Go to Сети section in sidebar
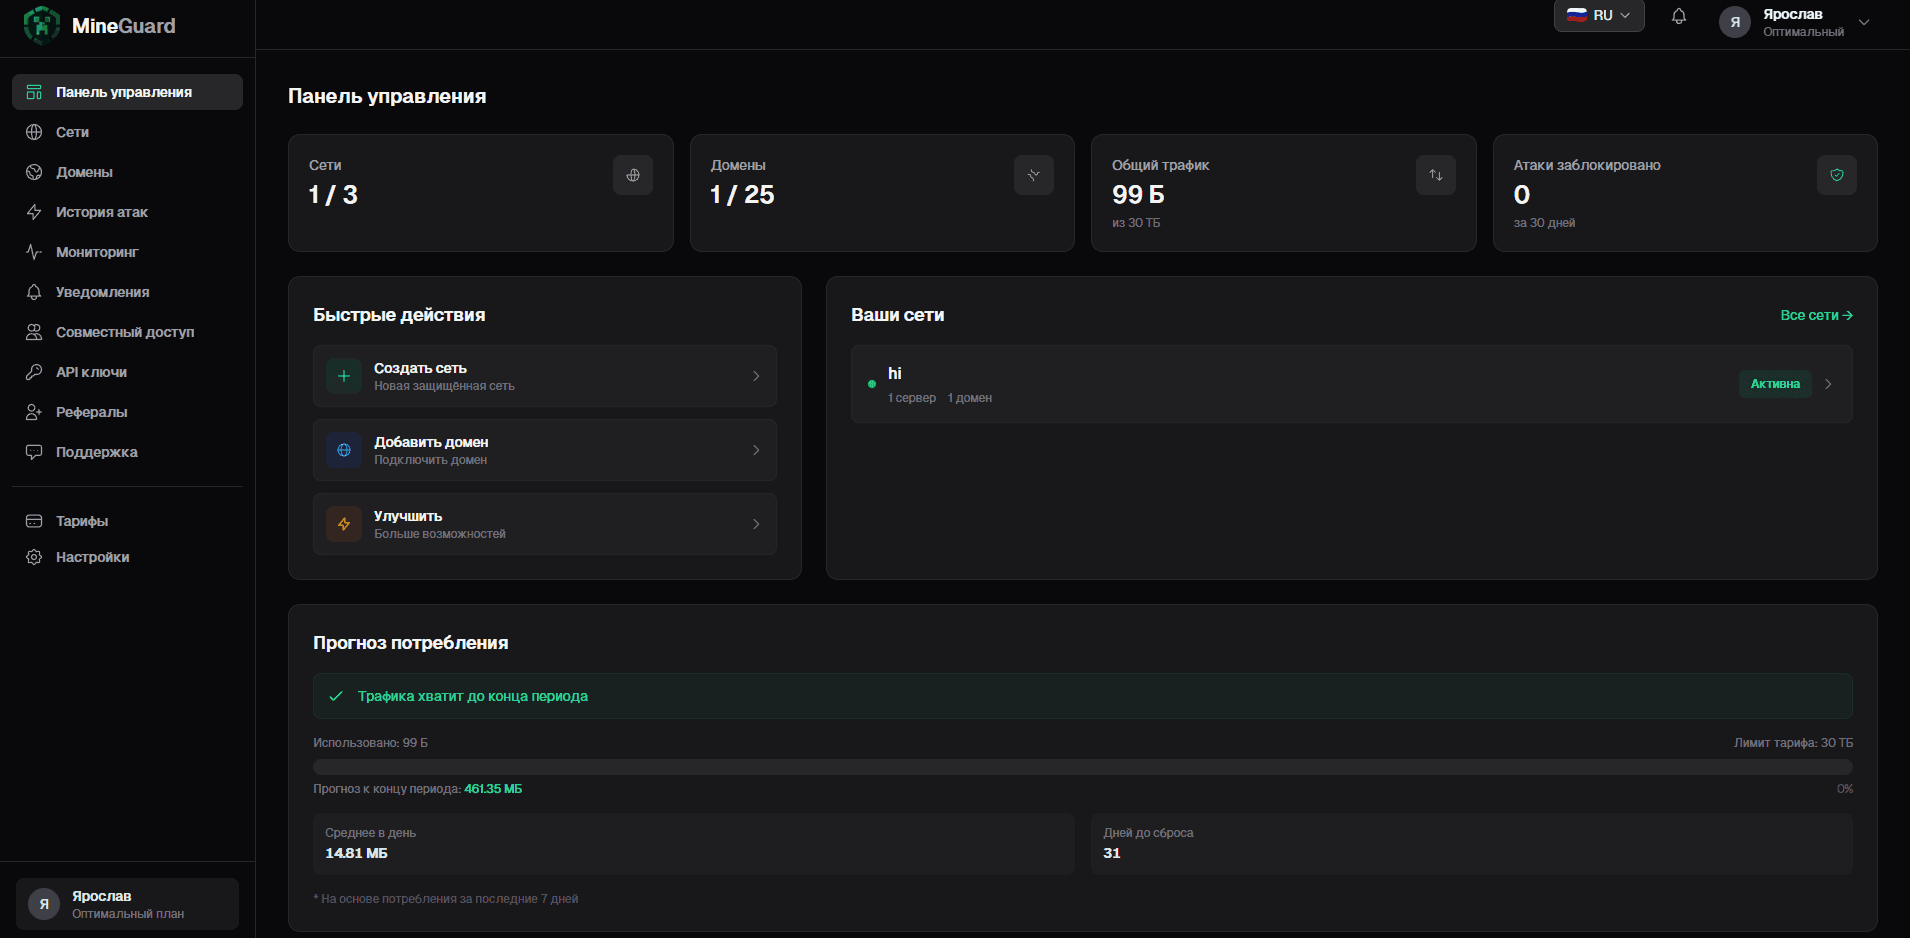 (x=127, y=132)
